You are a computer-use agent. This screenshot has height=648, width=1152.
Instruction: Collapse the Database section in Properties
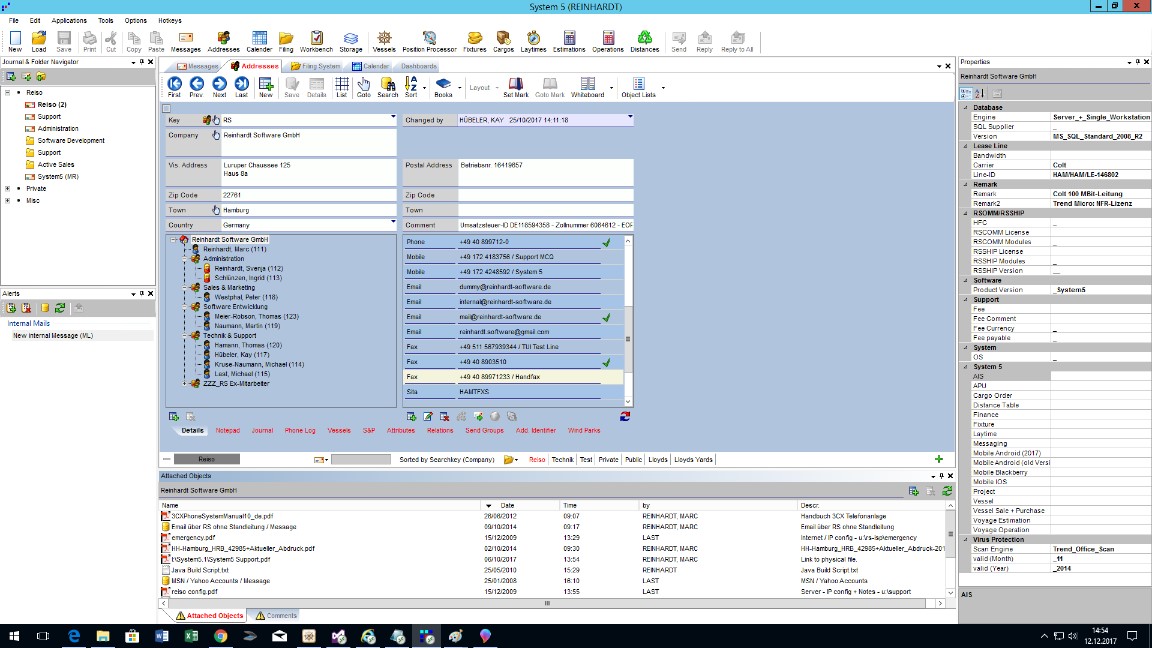[x=966, y=107]
